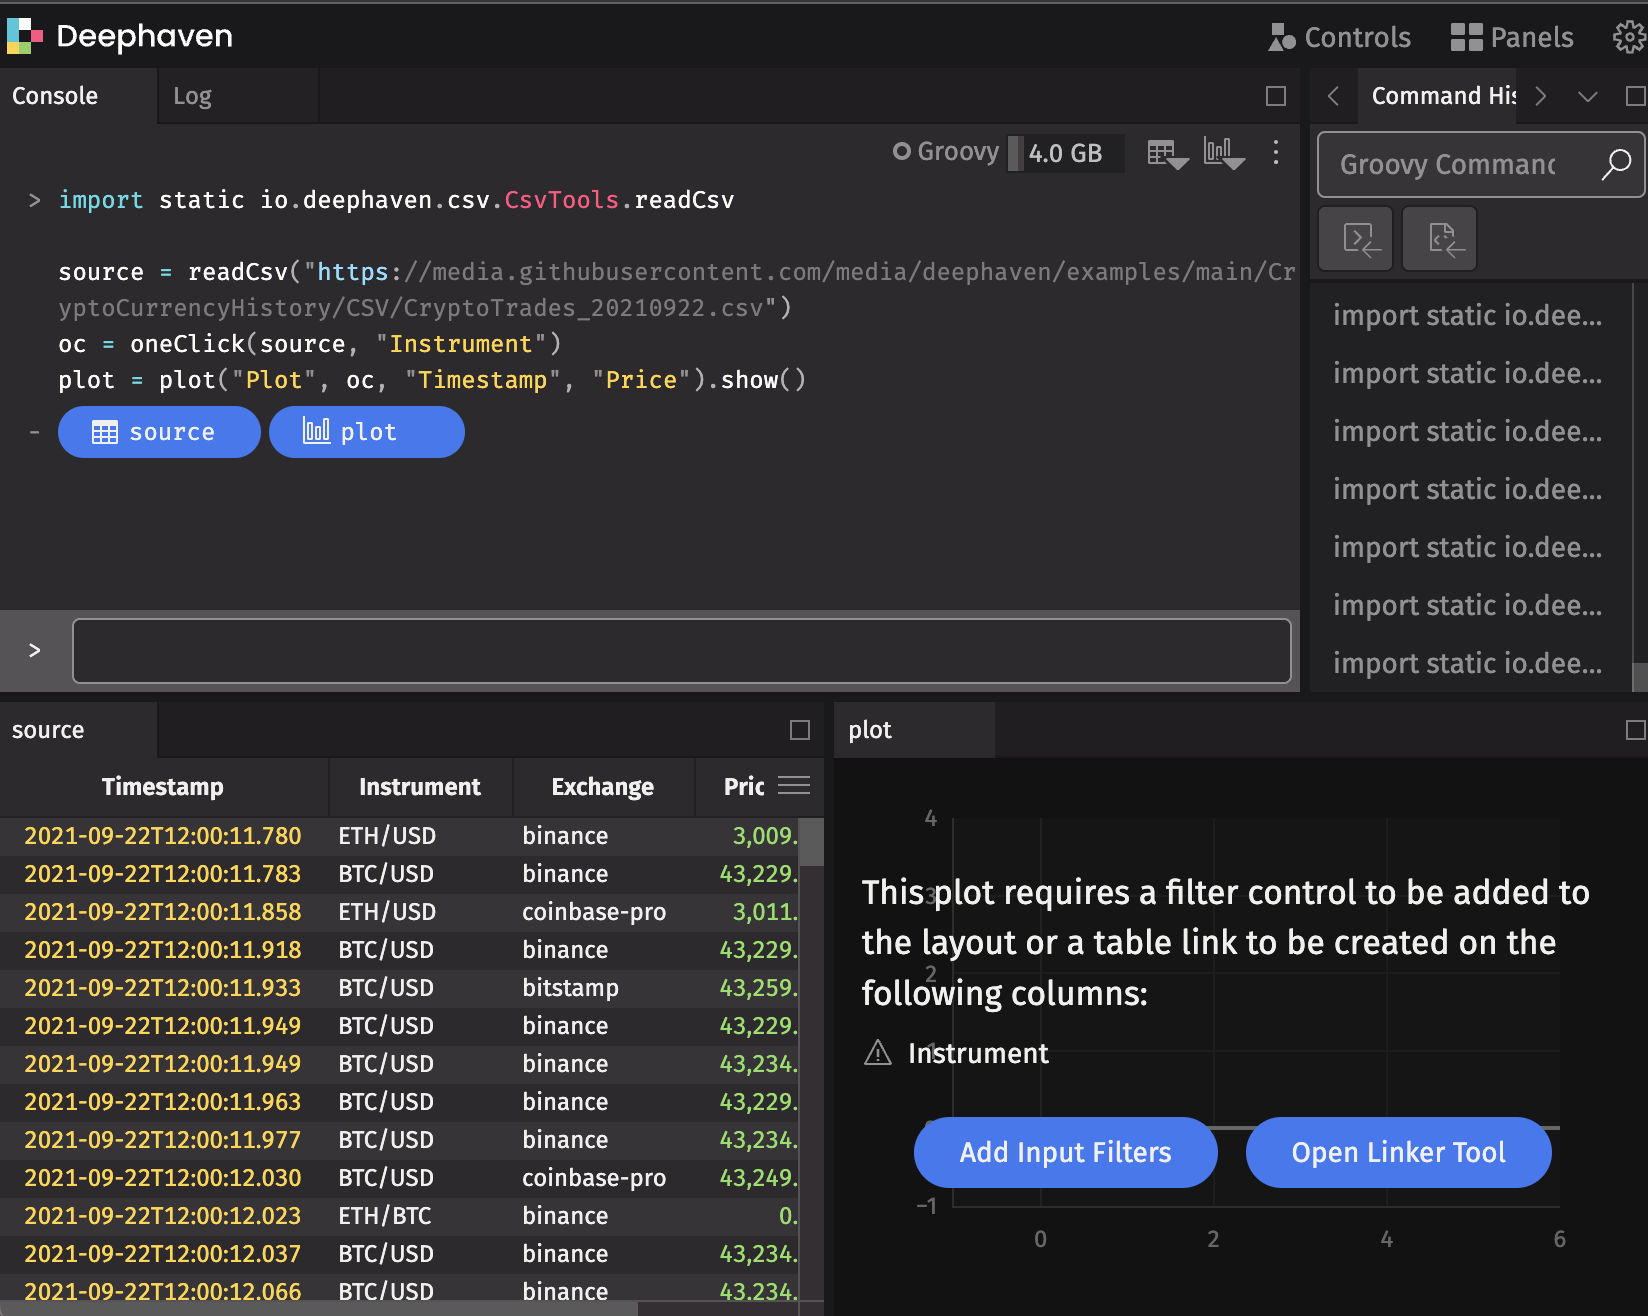Collapse the source code block with the minus toggle

[34, 431]
